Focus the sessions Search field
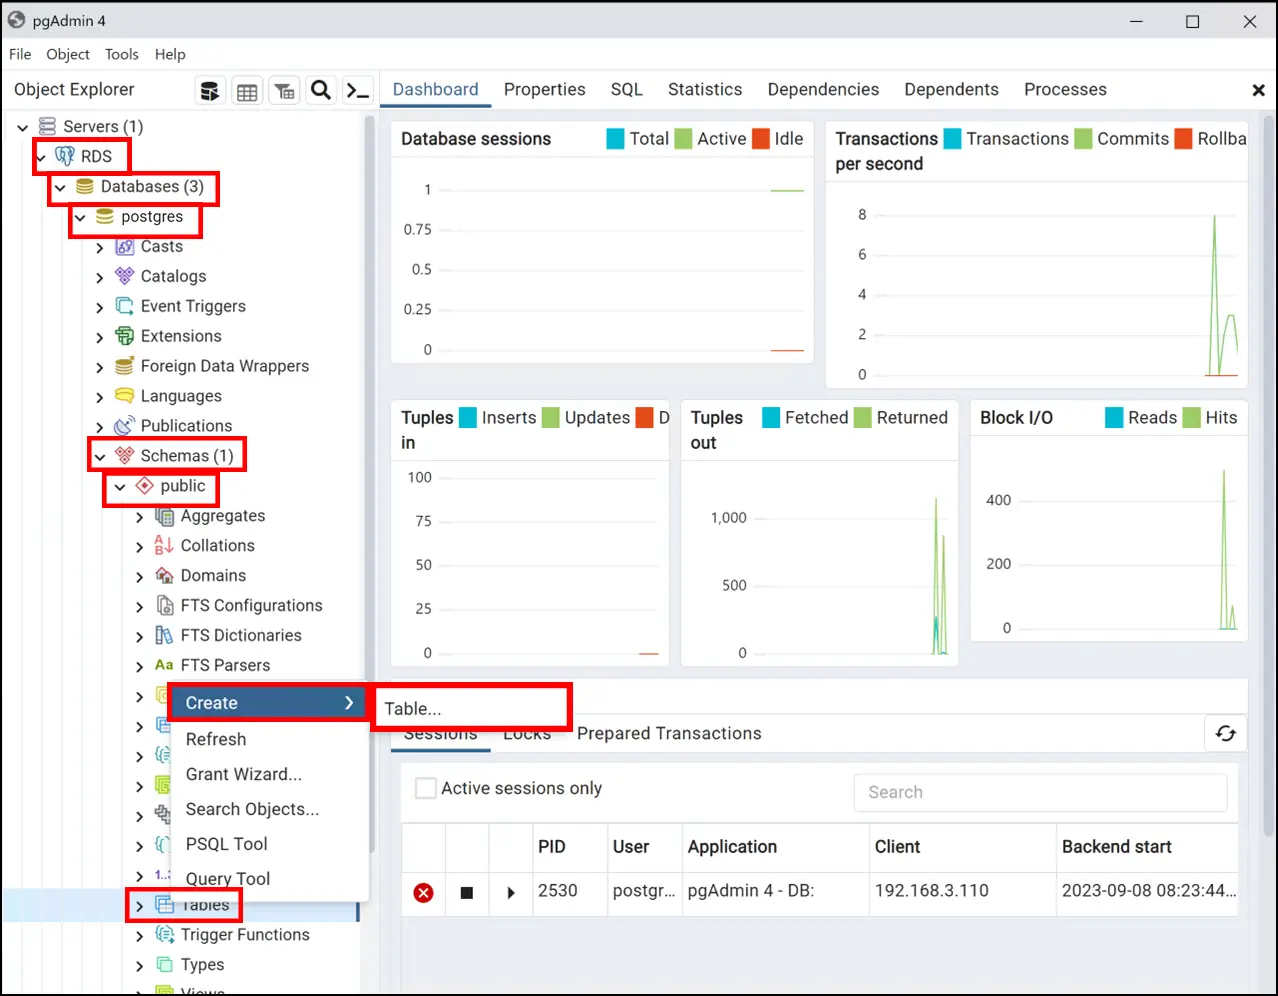This screenshot has width=1278, height=996. click(1040, 792)
